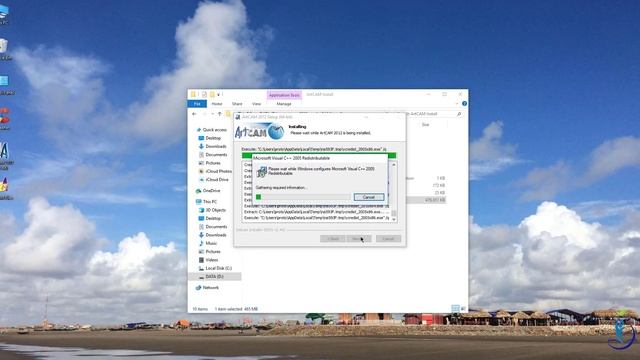Viewport: 640px width, 360px height.
Task: Open Pictures under This PC
Action: tap(213, 251)
